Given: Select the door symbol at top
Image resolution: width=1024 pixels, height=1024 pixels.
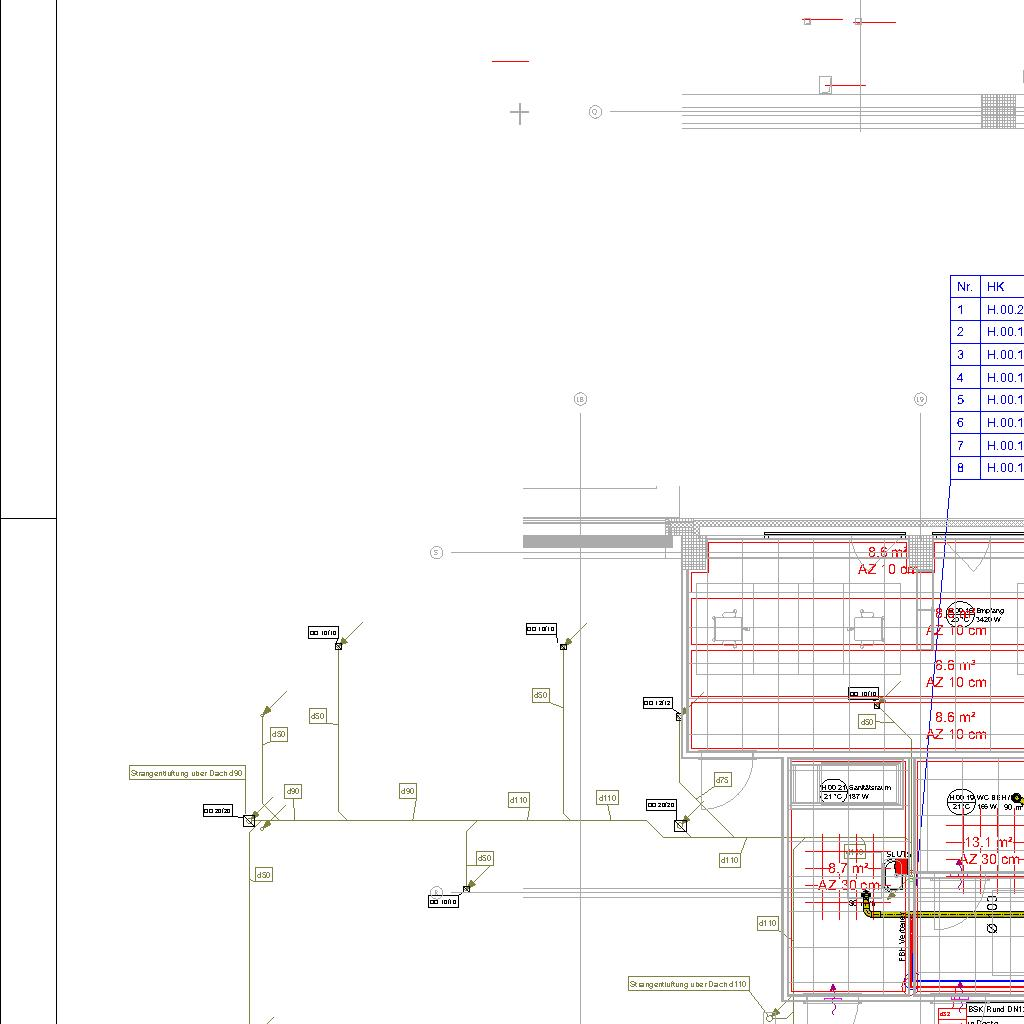Looking at the screenshot, I should (x=825, y=85).
